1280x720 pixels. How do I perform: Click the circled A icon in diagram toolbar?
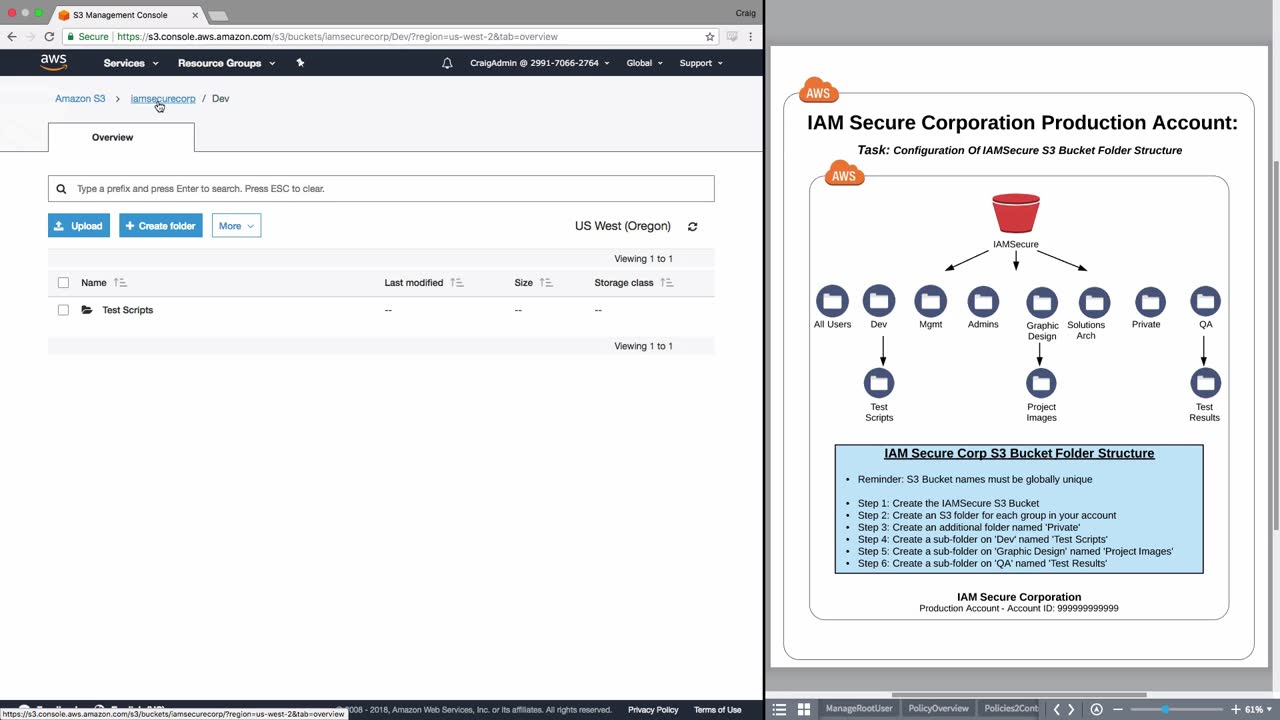tap(1096, 709)
